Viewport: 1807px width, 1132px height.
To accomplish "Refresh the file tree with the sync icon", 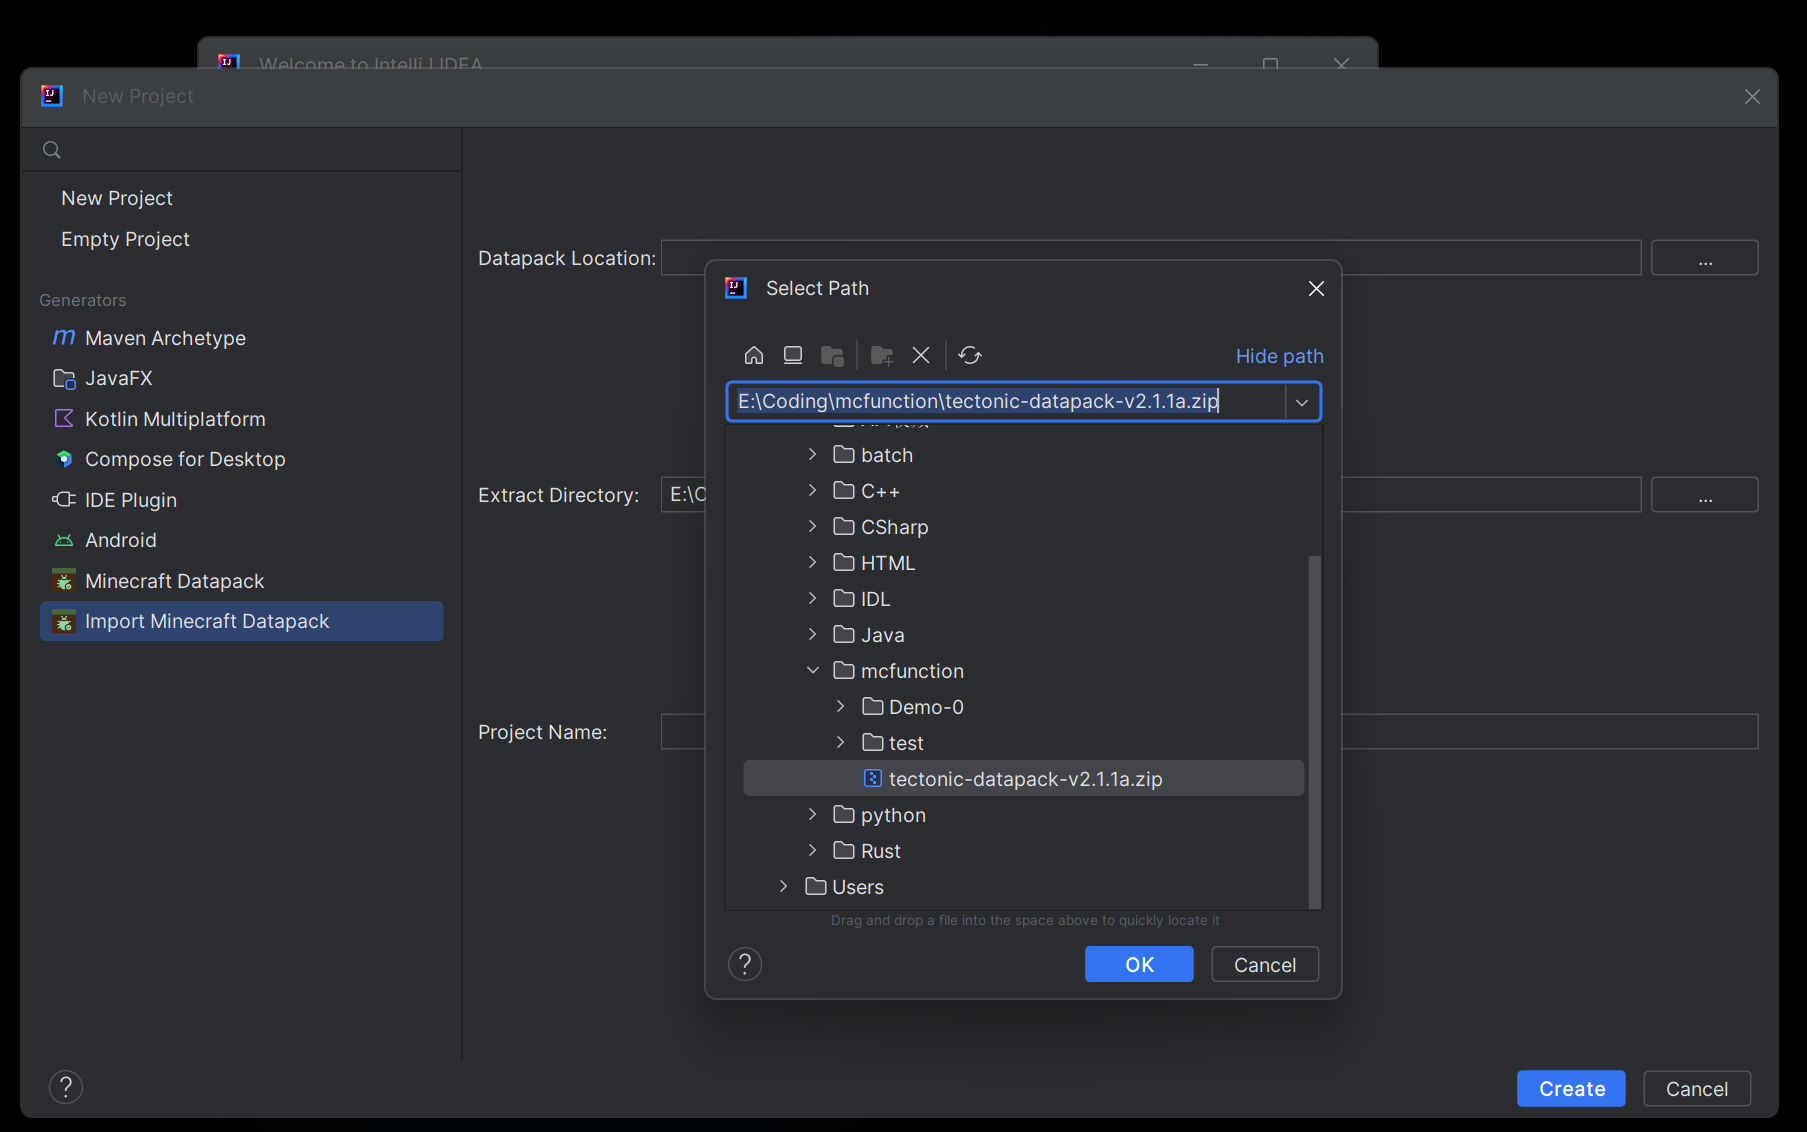I will (x=970, y=355).
